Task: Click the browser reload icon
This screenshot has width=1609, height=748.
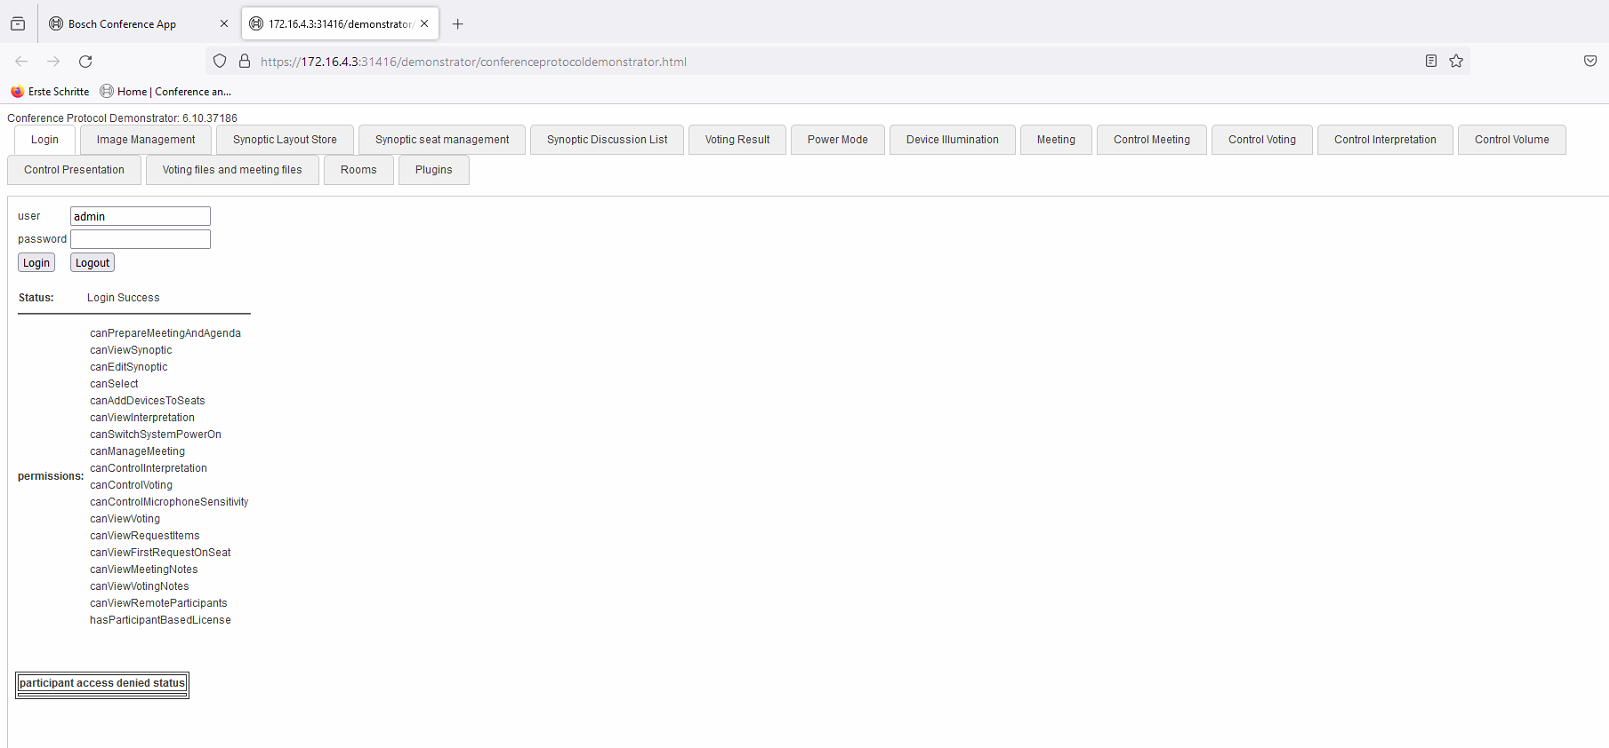Action: (x=86, y=61)
